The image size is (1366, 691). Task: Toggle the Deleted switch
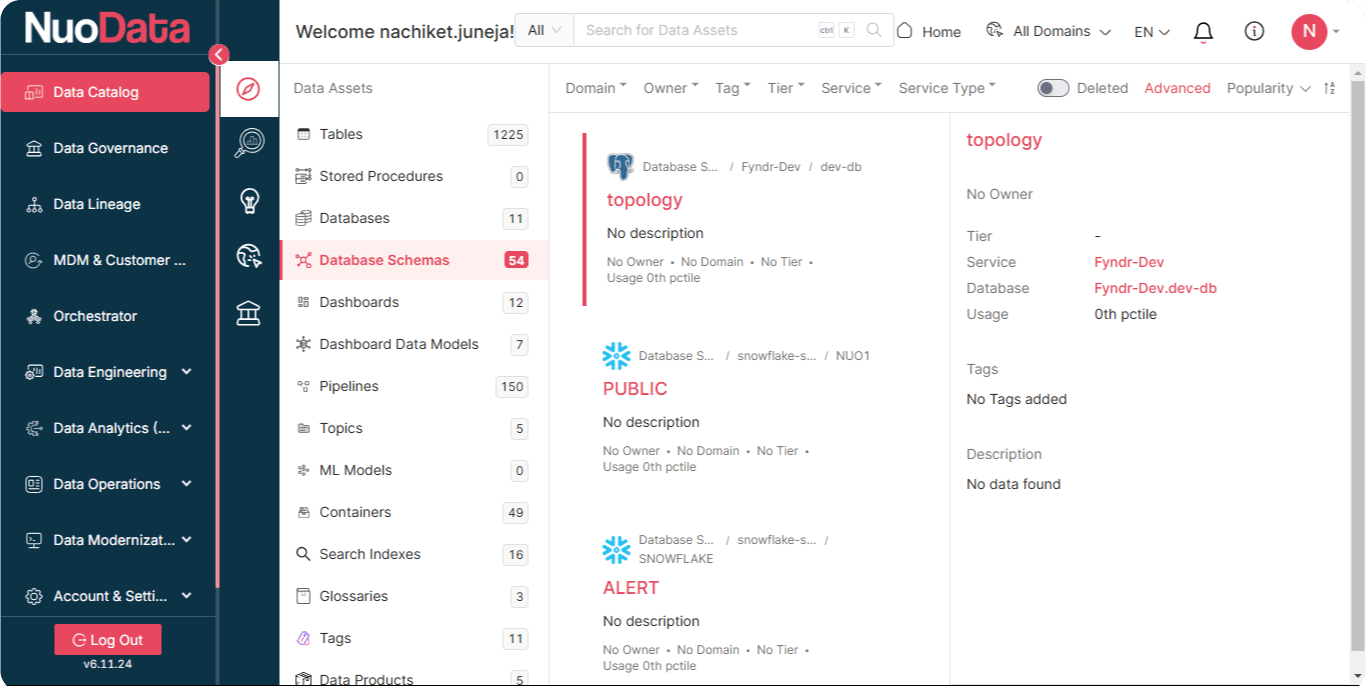tap(1053, 88)
